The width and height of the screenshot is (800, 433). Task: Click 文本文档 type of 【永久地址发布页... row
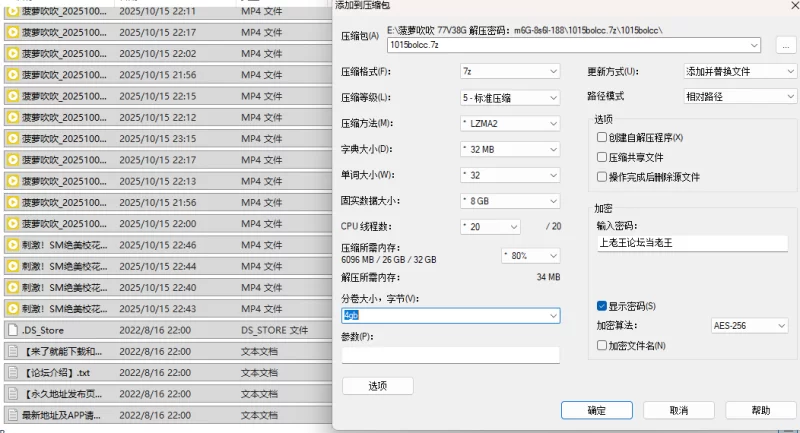(259, 394)
